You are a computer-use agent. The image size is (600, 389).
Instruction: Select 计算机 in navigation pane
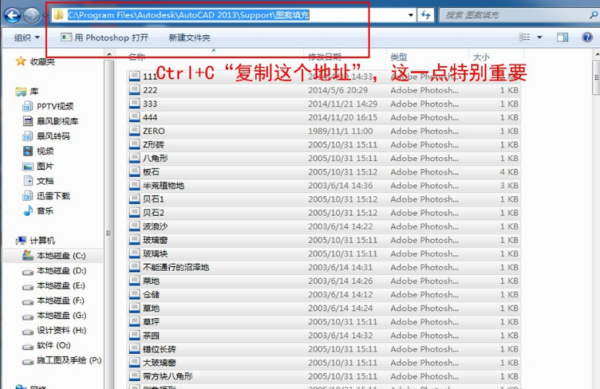click(x=35, y=241)
